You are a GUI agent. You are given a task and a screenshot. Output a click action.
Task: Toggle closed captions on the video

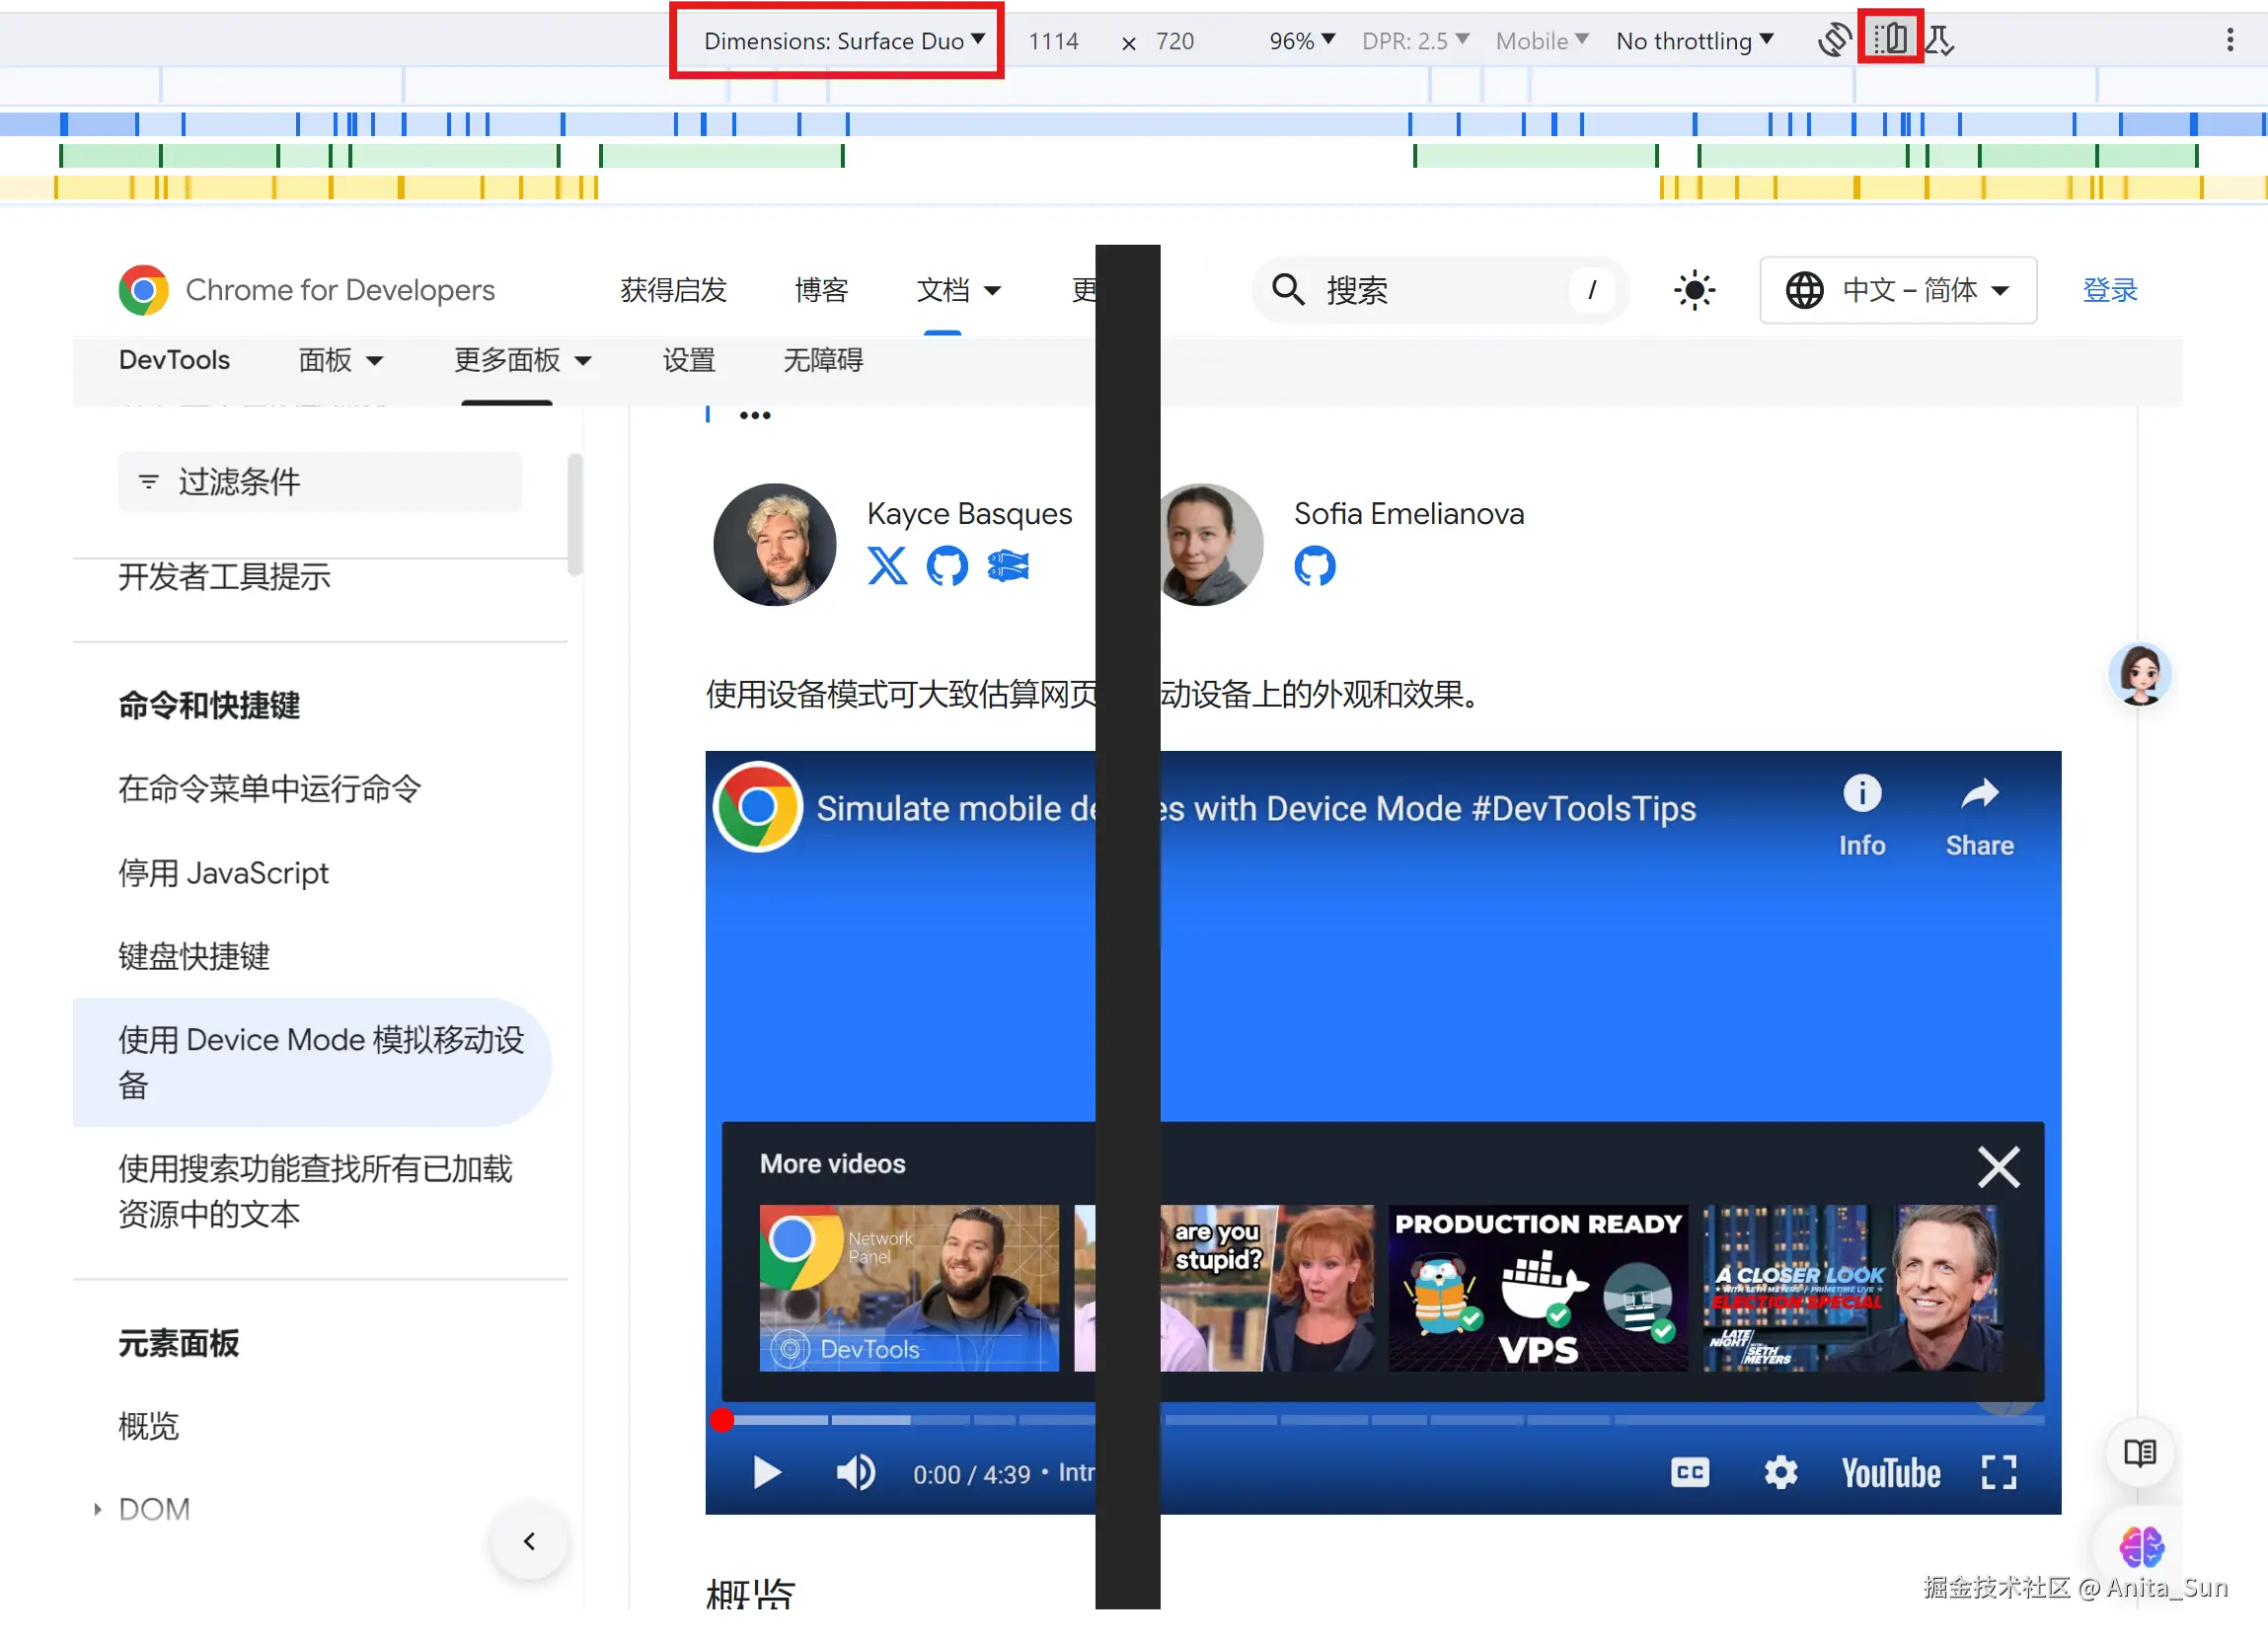tap(1689, 1472)
